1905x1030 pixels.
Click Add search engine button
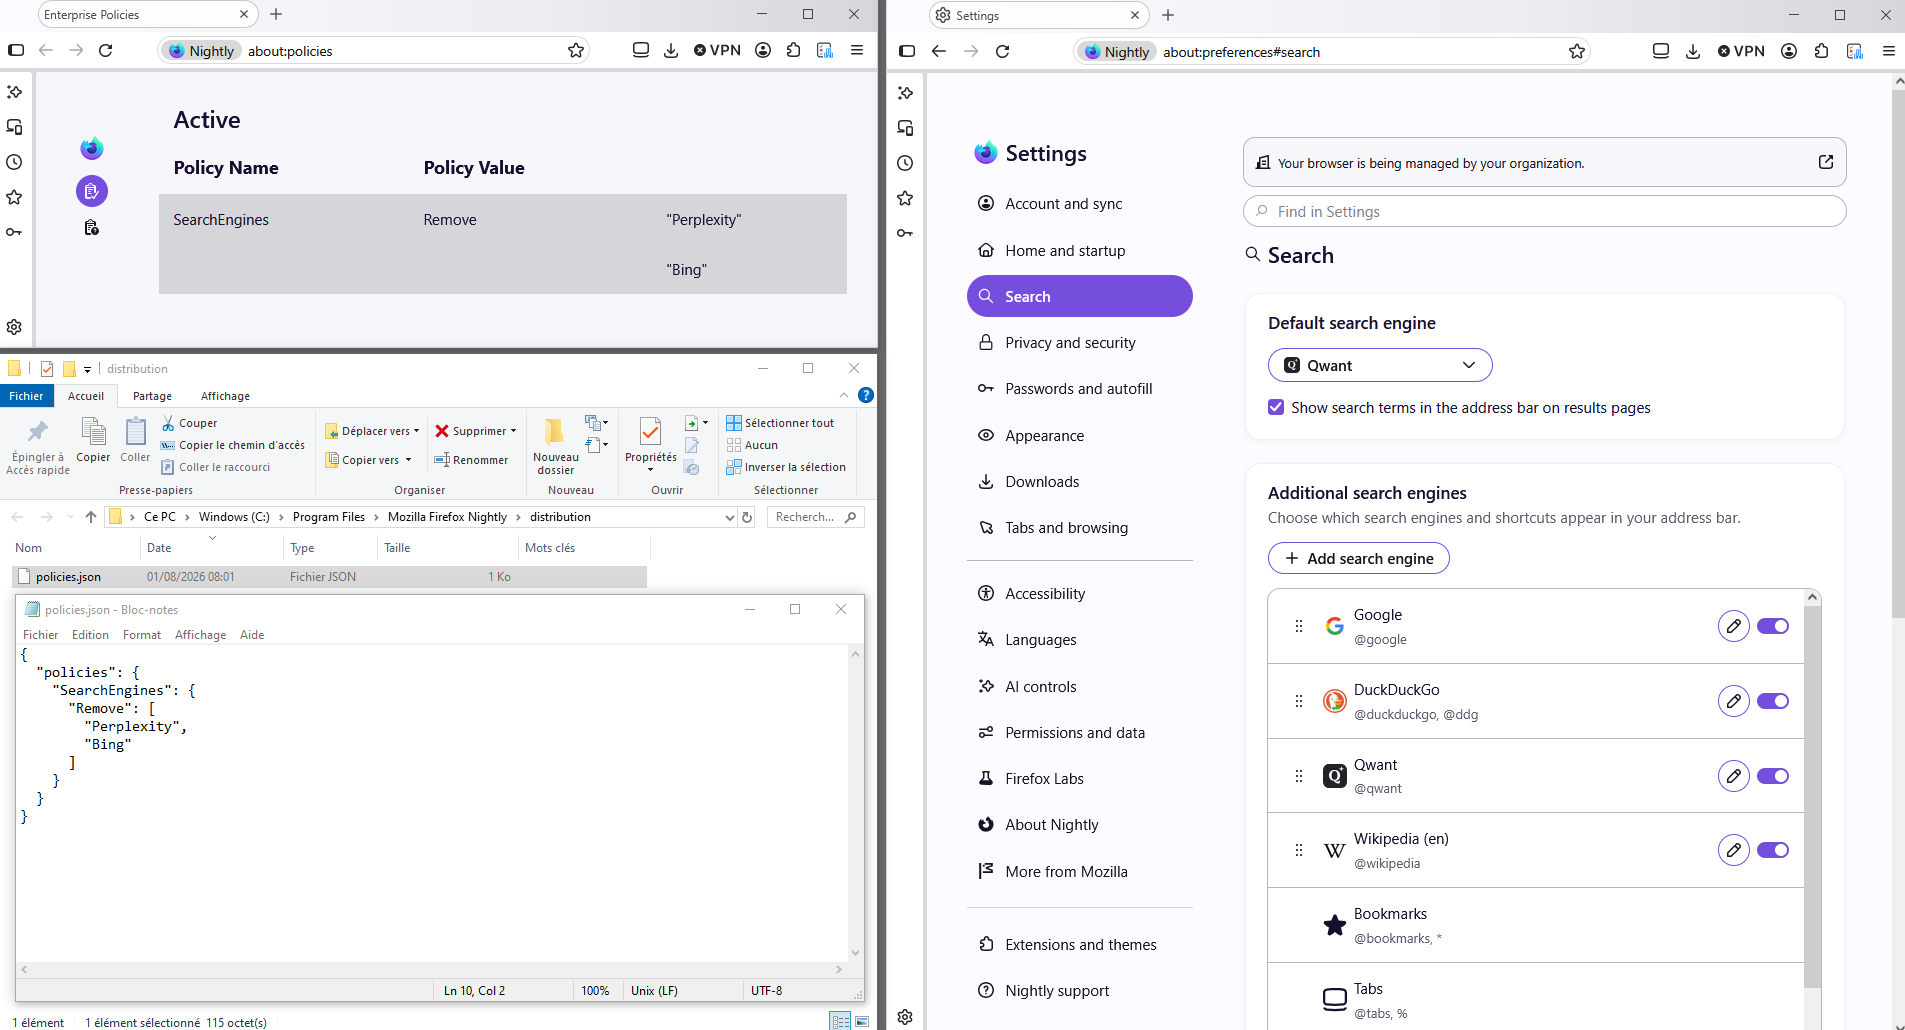point(1358,558)
